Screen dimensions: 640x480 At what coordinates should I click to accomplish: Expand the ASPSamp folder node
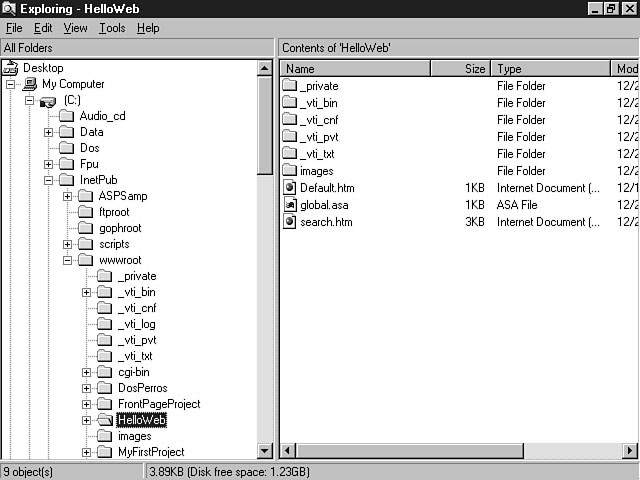click(x=68, y=196)
